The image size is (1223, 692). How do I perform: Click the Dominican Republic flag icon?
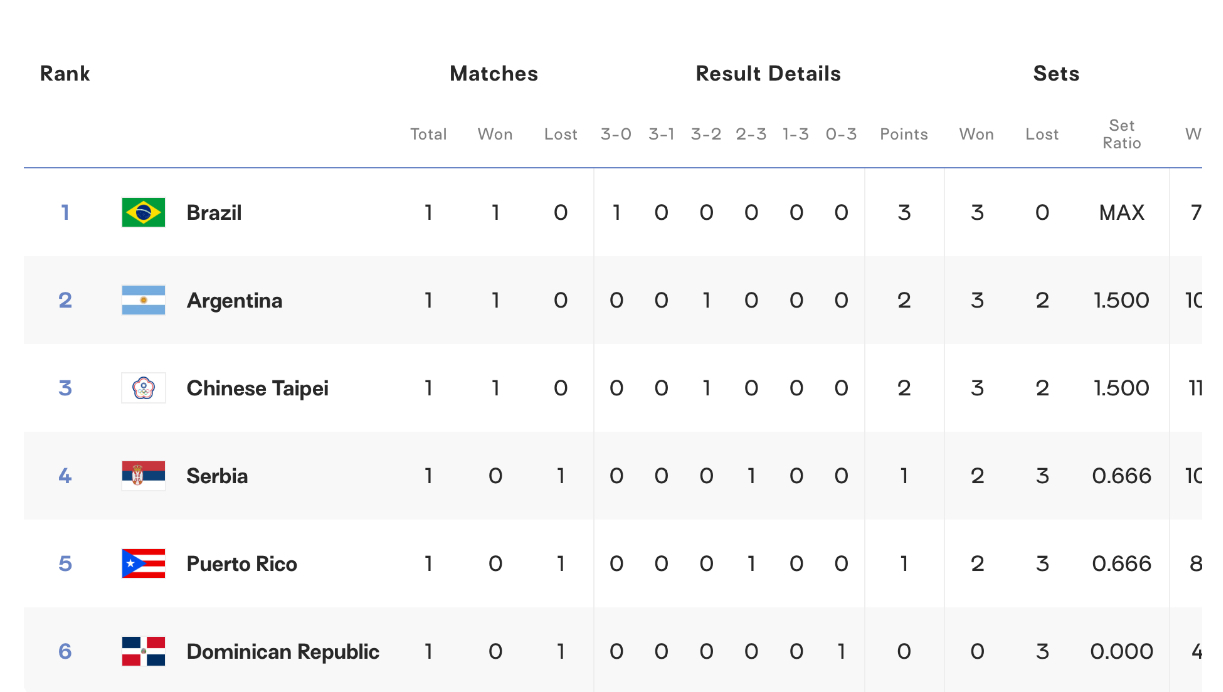point(143,652)
